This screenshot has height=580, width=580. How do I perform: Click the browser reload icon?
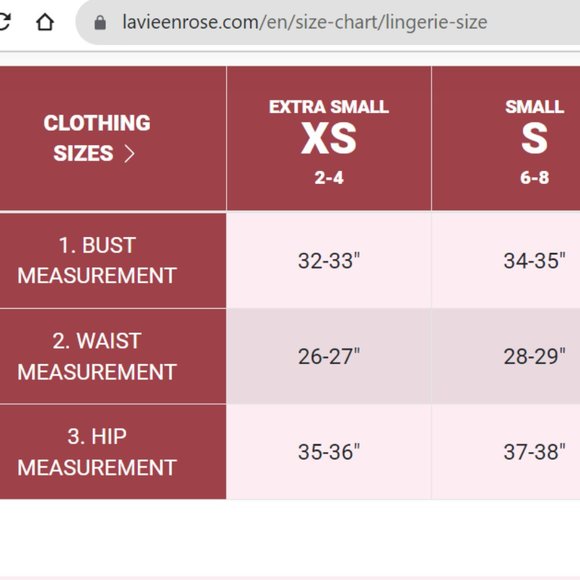tap(4, 21)
